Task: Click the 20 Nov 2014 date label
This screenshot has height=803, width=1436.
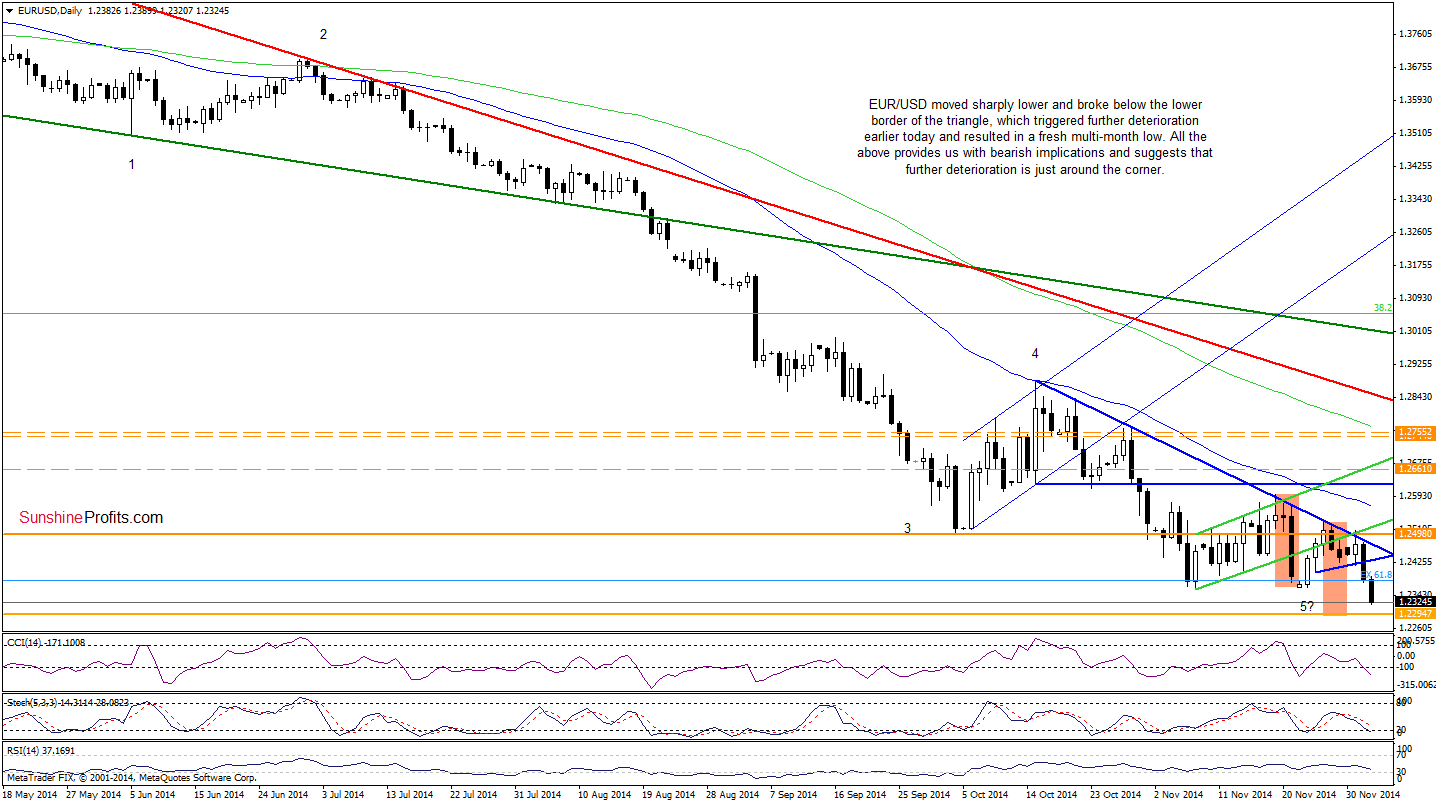Action: pos(1309,794)
